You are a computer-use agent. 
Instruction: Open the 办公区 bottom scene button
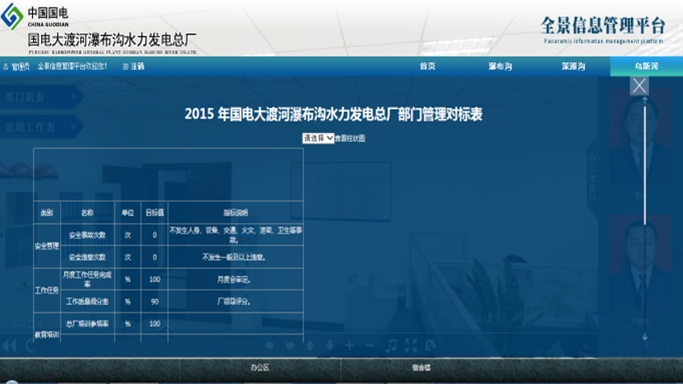[x=260, y=368]
